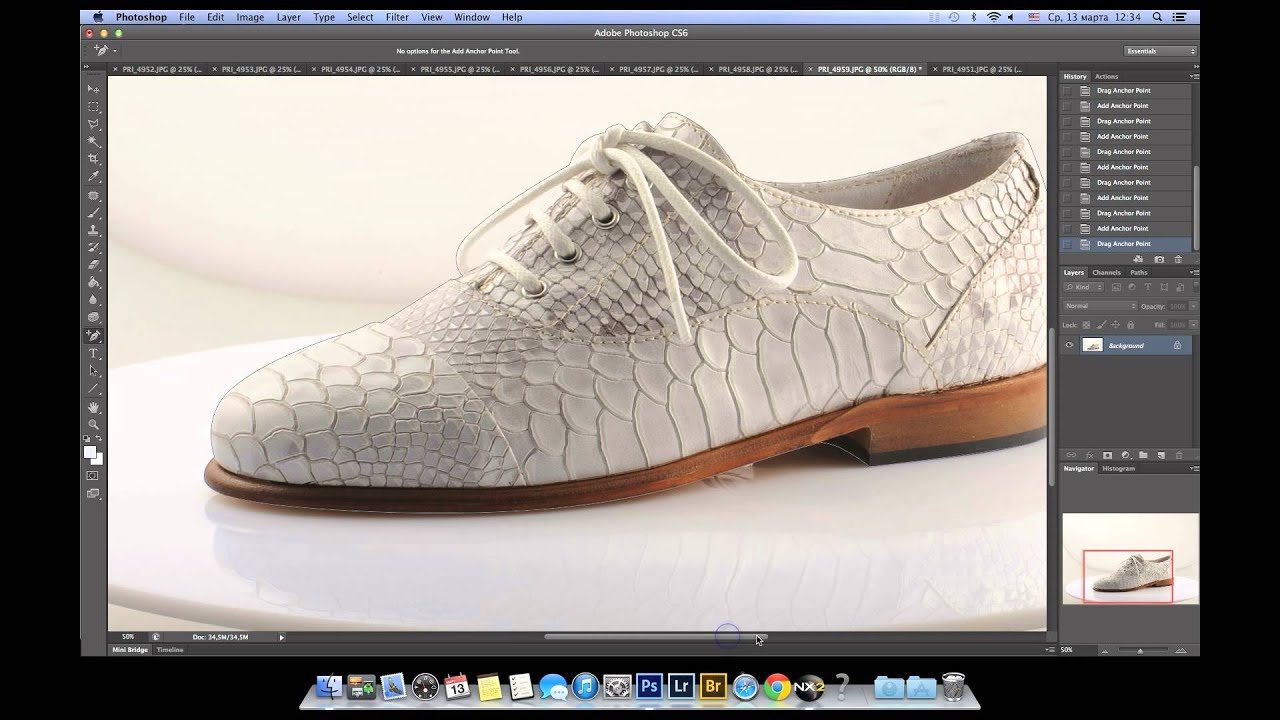Screen dimensions: 1280x720
Task: Create a new layer
Action: click(1161, 455)
